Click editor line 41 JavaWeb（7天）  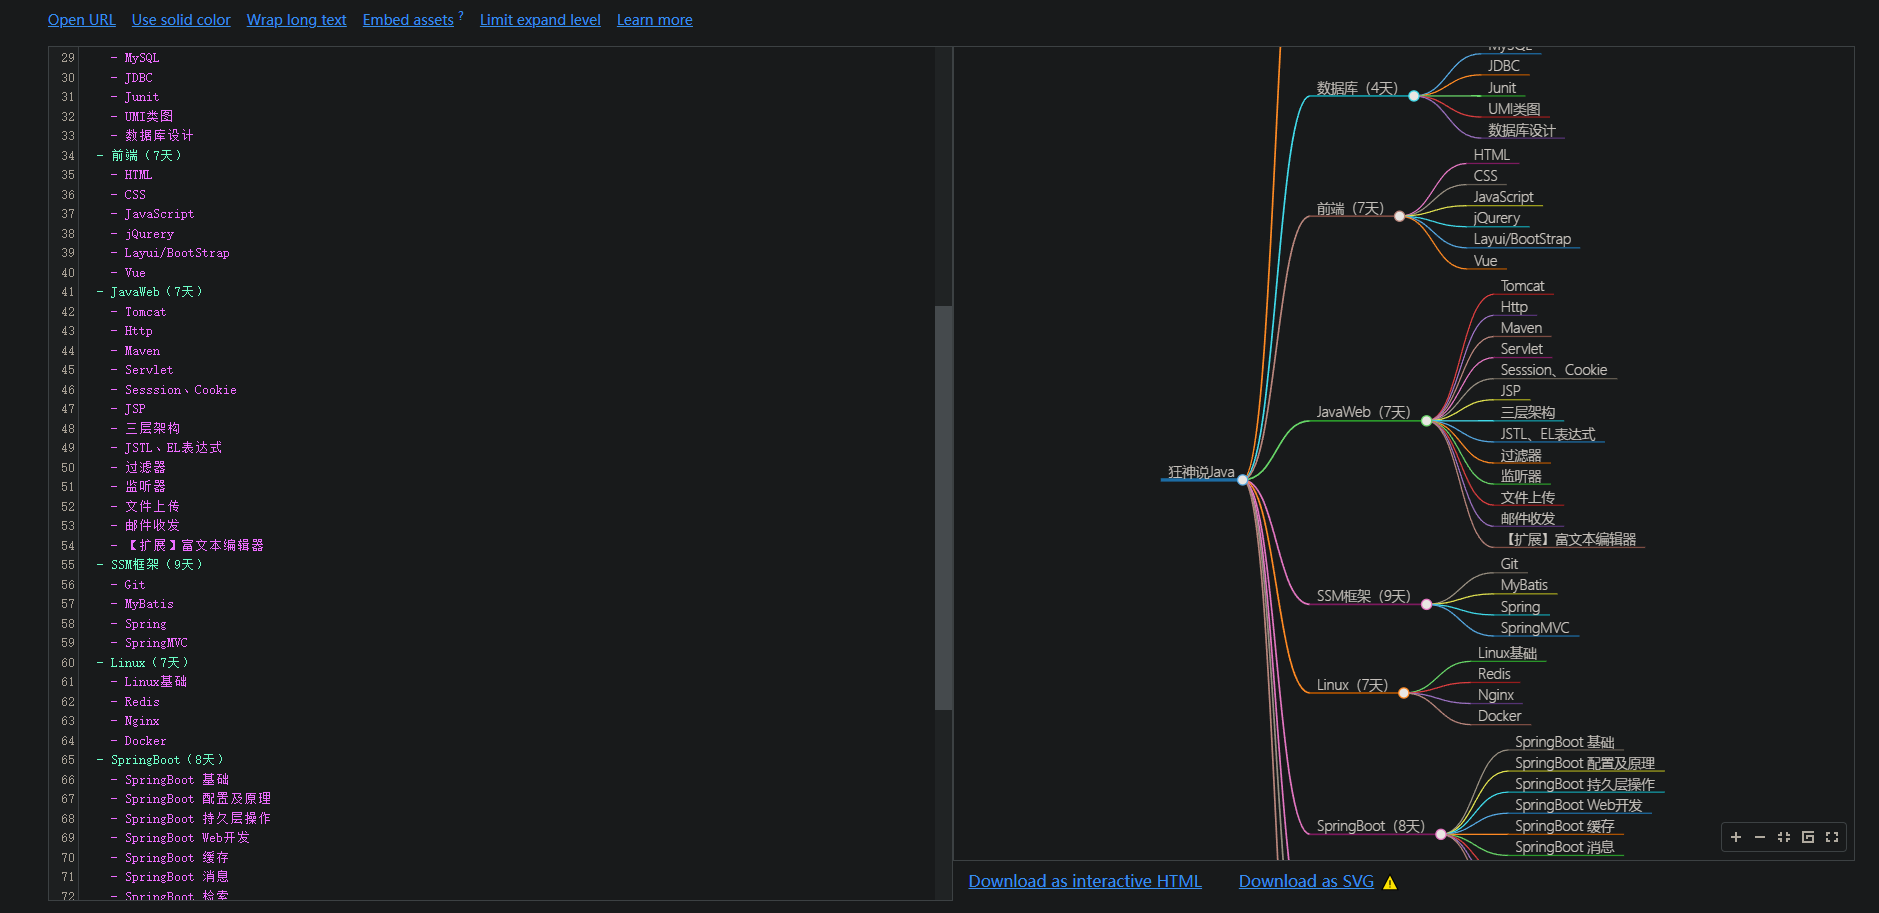[x=156, y=292]
